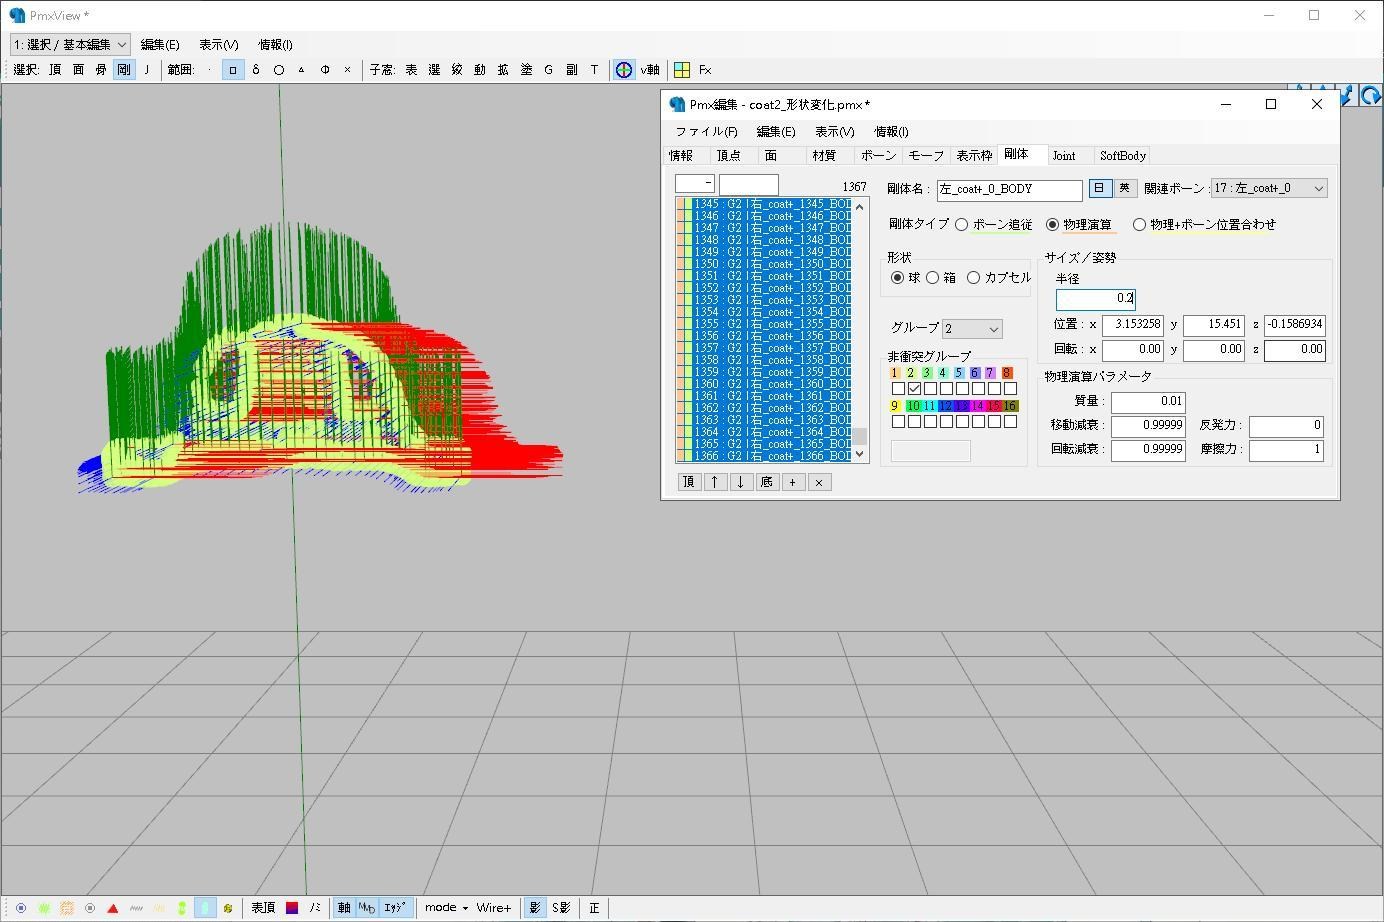Toggle the colored axis gizmo icon
This screenshot has width=1384, height=922.
[x=624, y=70]
